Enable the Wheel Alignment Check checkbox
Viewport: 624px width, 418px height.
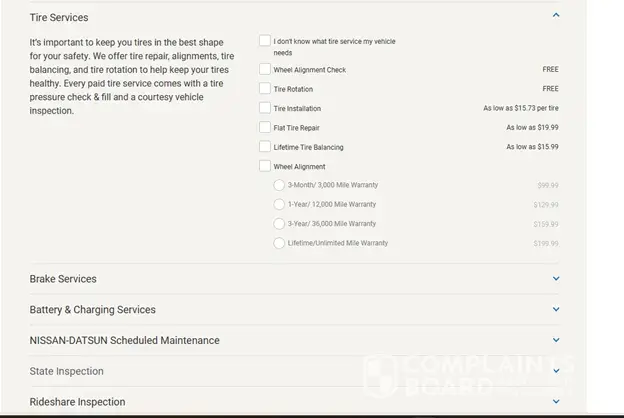point(265,70)
